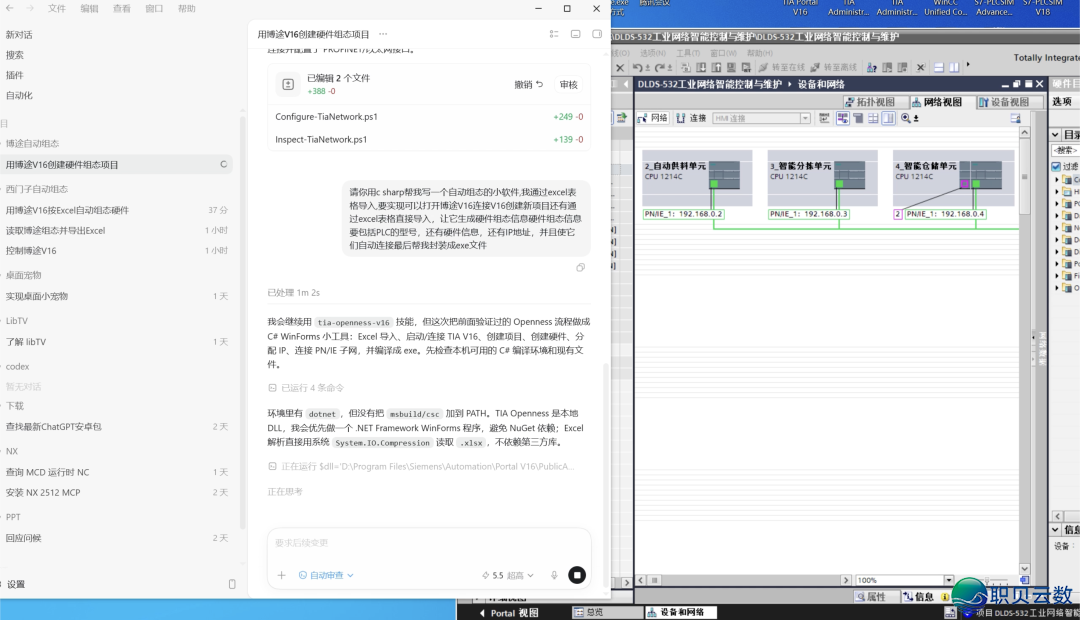This screenshot has height=620, width=1080.
Task: Click the relations icon beside HMI connection box
Action: pyautogui.click(x=824, y=118)
